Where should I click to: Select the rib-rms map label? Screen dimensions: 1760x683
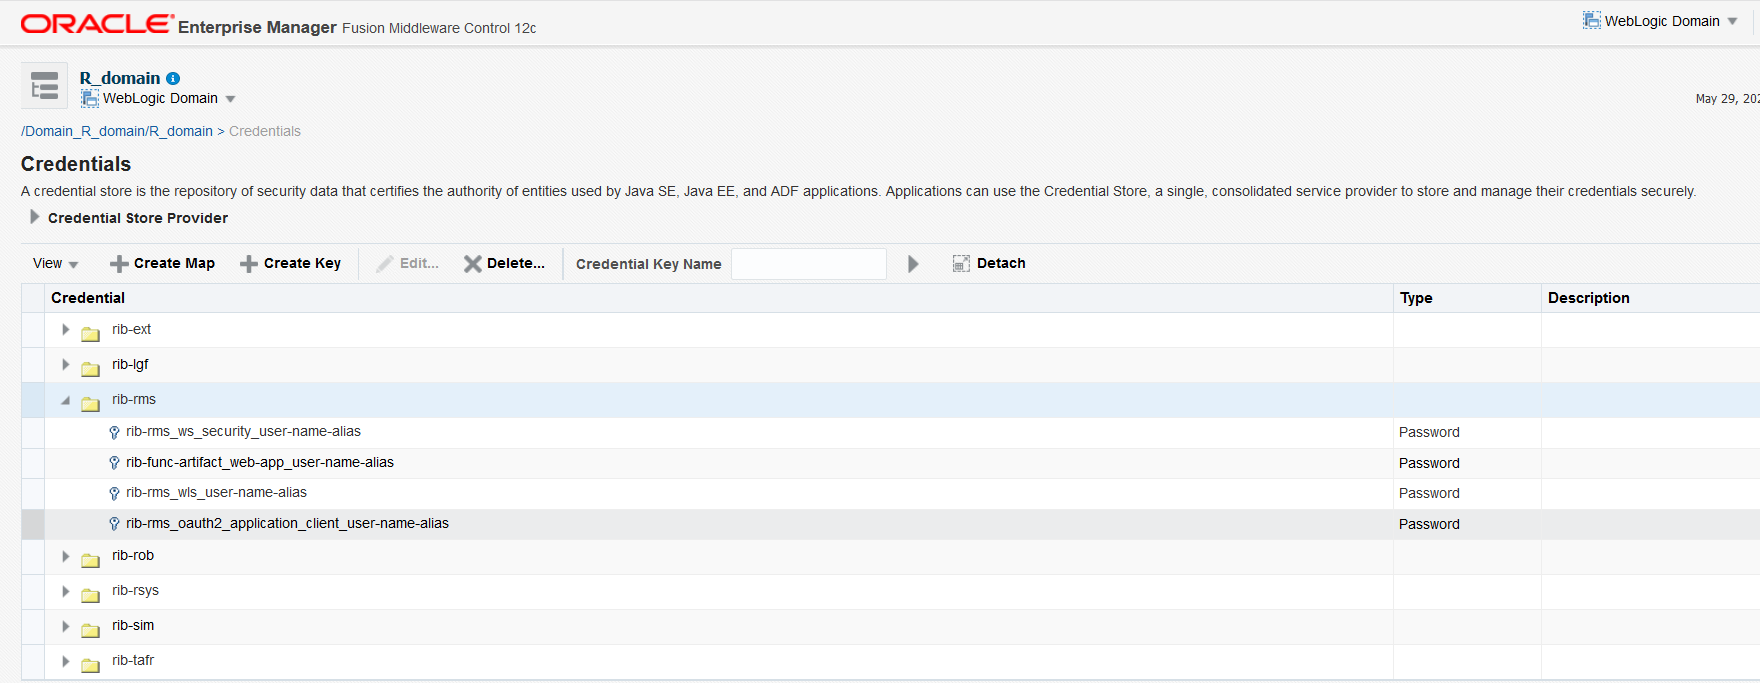134,399
